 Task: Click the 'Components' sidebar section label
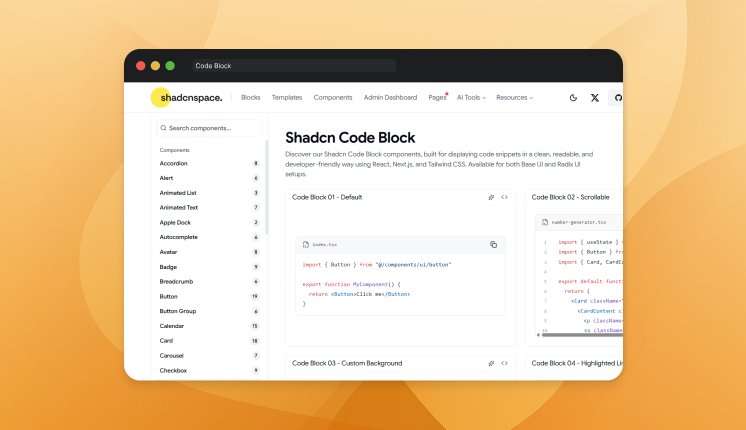[x=175, y=150]
